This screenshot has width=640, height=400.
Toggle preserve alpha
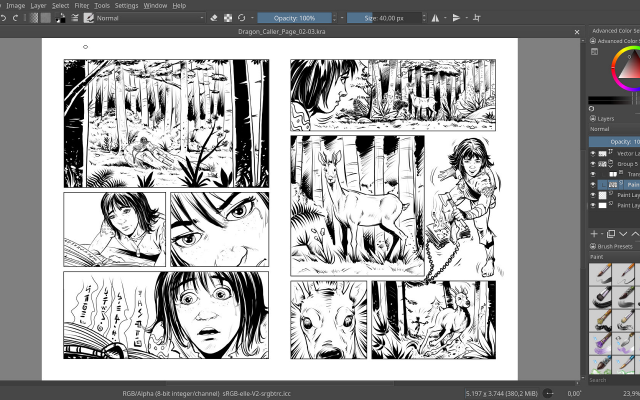(228, 18)
